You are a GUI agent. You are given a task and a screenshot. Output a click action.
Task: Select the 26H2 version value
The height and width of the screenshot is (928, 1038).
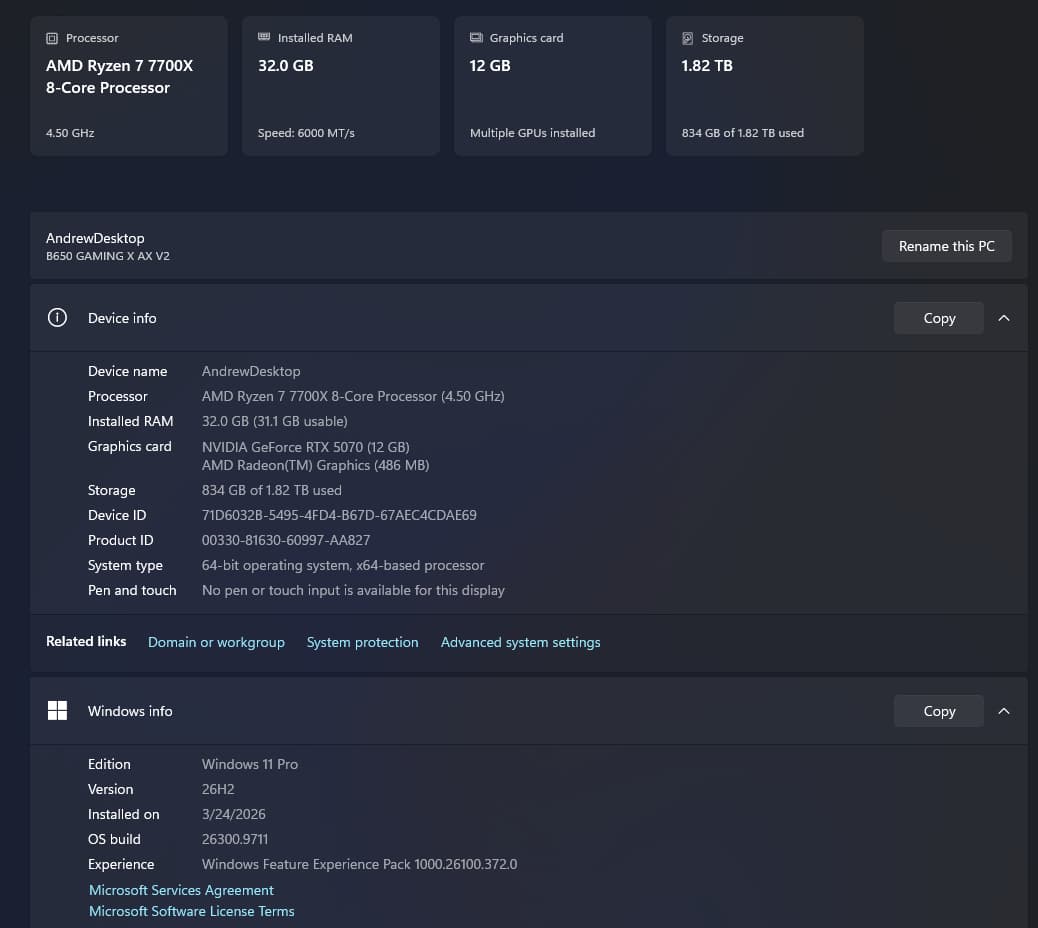point(218,789)
